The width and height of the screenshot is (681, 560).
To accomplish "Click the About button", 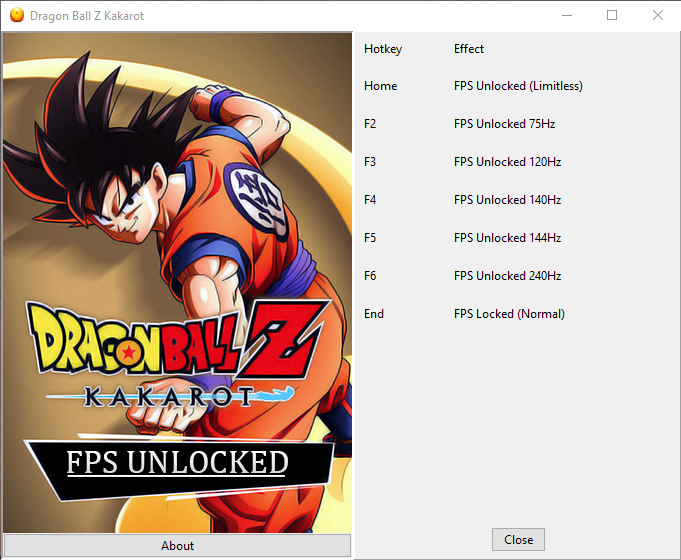I will [x=177, y=545].
